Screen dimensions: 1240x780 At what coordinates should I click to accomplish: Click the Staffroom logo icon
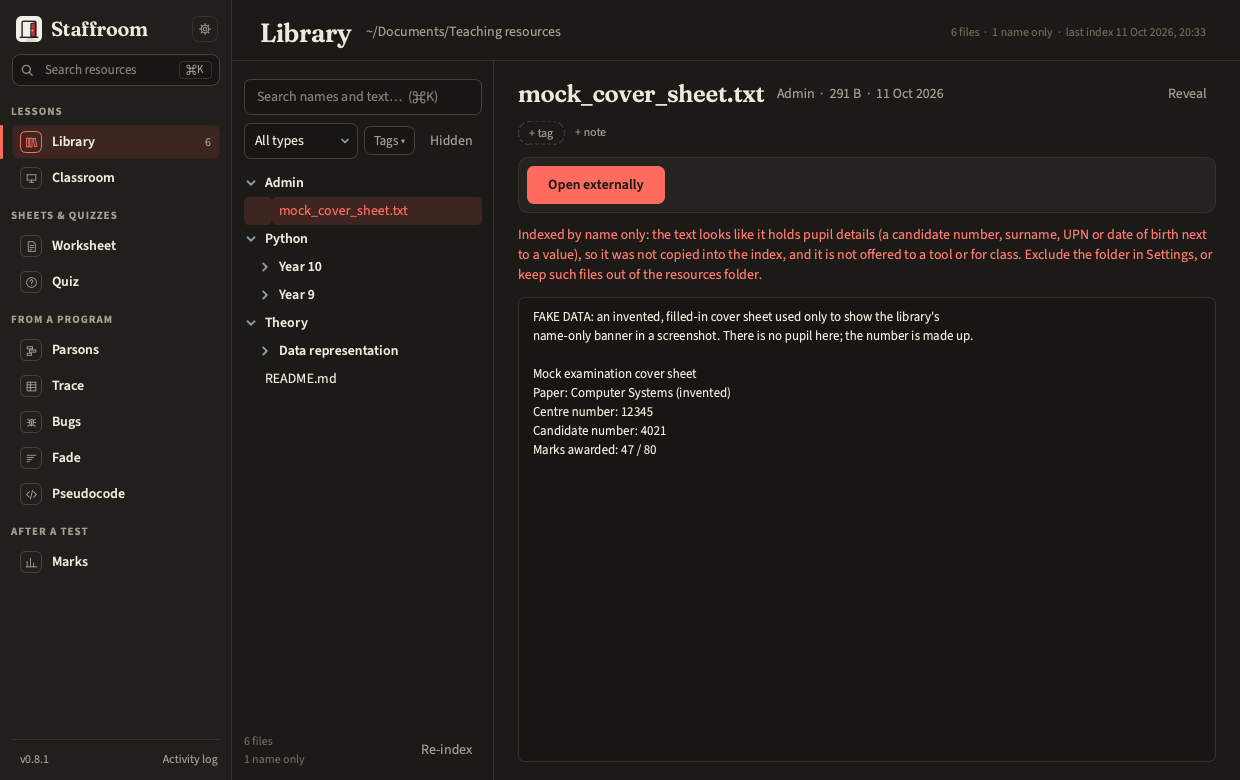point(29,29)
